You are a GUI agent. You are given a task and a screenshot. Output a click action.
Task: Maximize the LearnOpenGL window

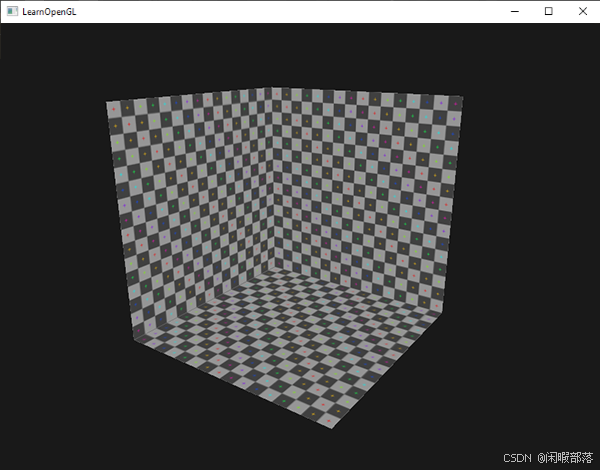coord(548,11)
